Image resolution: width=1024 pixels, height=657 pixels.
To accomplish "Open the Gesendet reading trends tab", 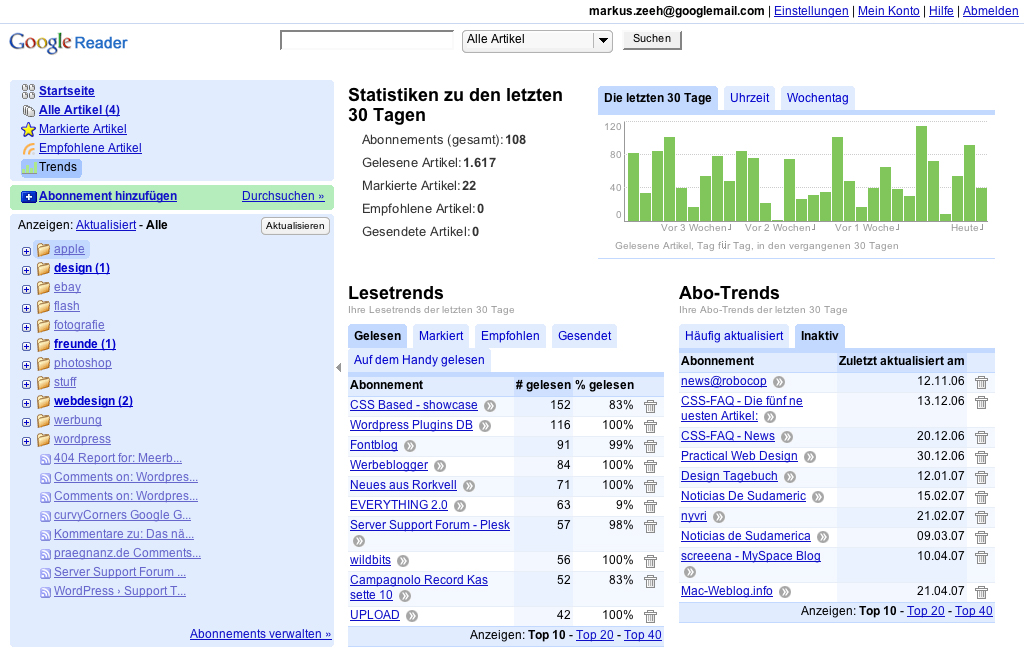I will [584, 336].
